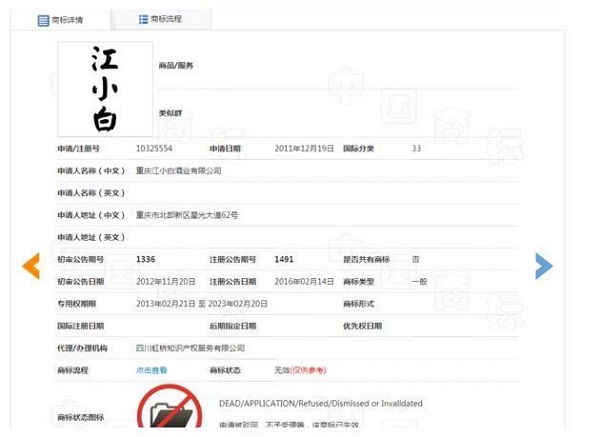Click agency name 四川虹桥知识产权服务有限公司
The height and width of the screenshot is (437, 600).
pyautogui.click(x=190, y=348)
